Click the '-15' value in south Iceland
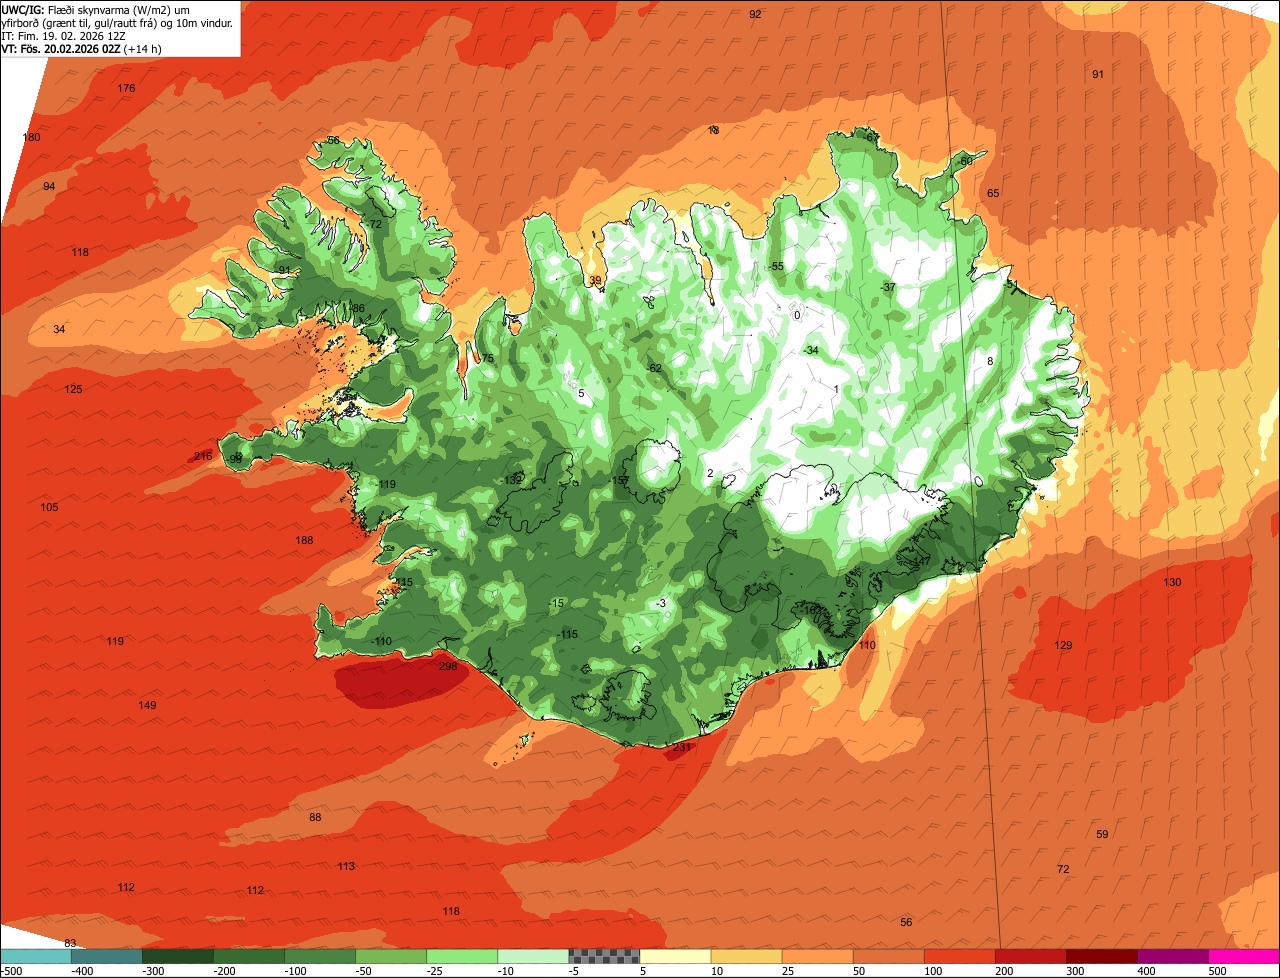The image size is (1280, 978). (557, 602)
